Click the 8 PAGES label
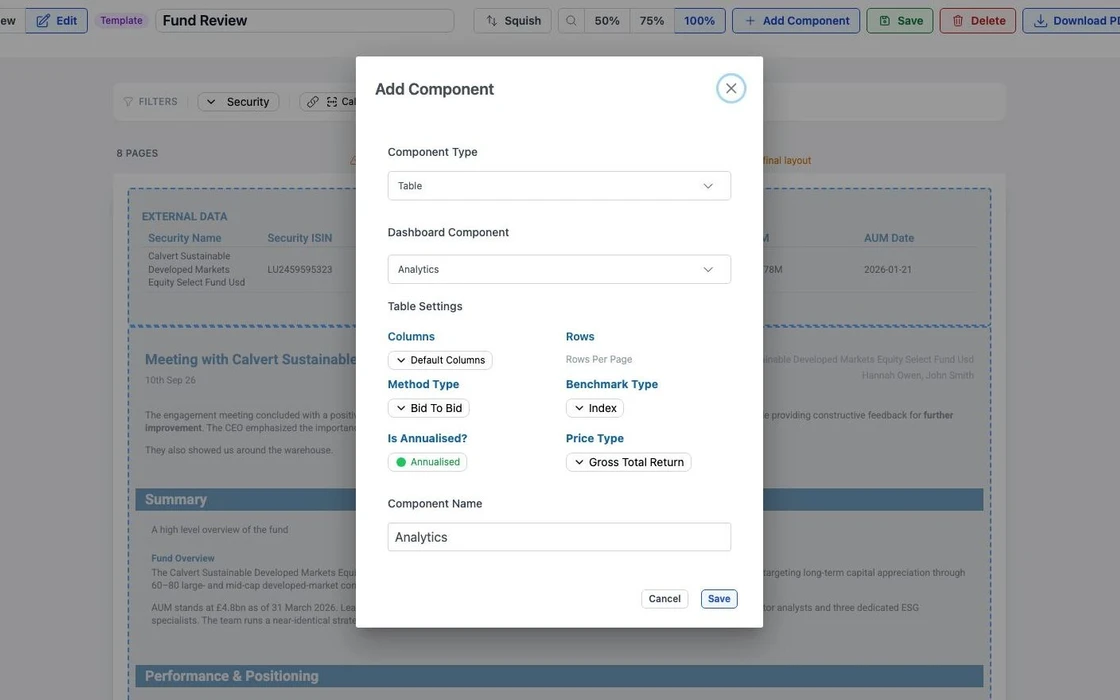This screenshot has width=1120, height=700. click(137, 153)
